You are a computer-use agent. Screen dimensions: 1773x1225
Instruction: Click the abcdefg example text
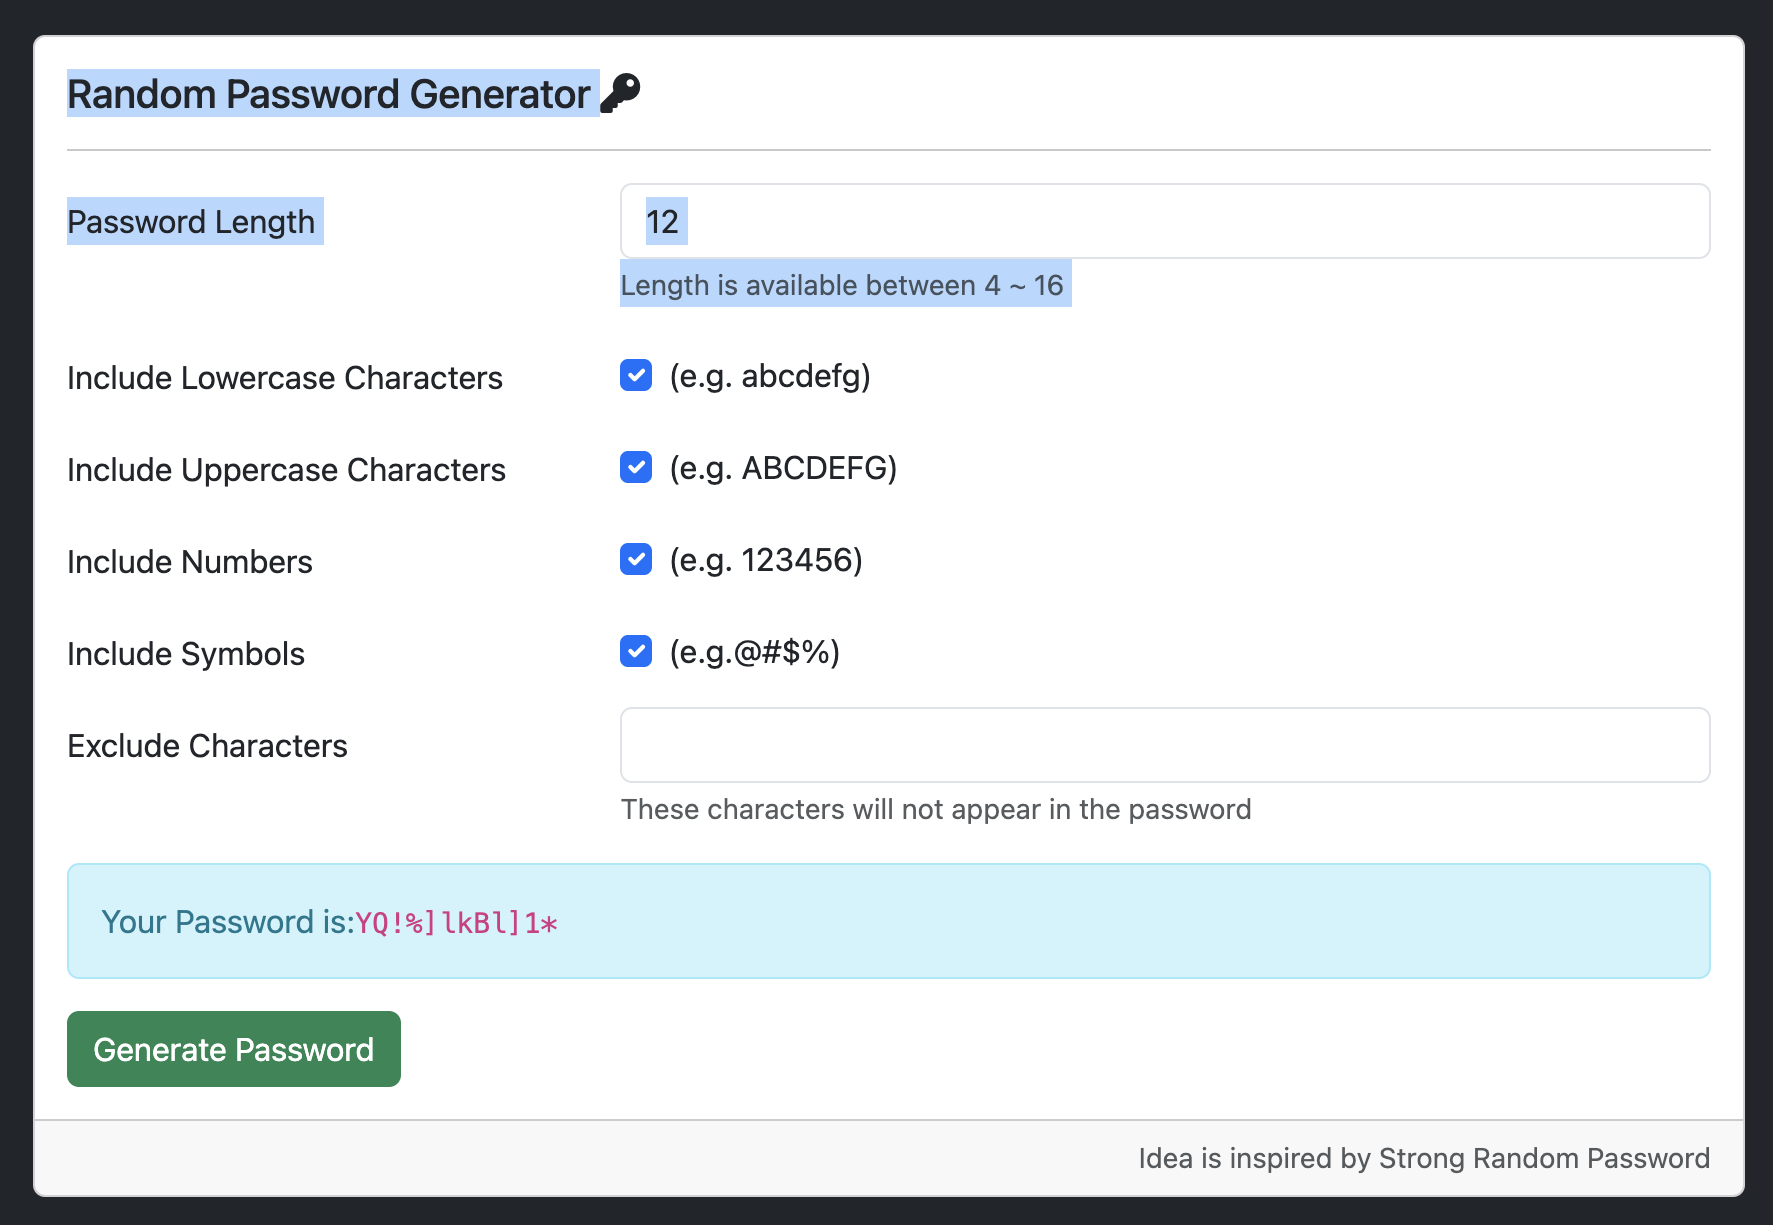[x=770, y=377]
